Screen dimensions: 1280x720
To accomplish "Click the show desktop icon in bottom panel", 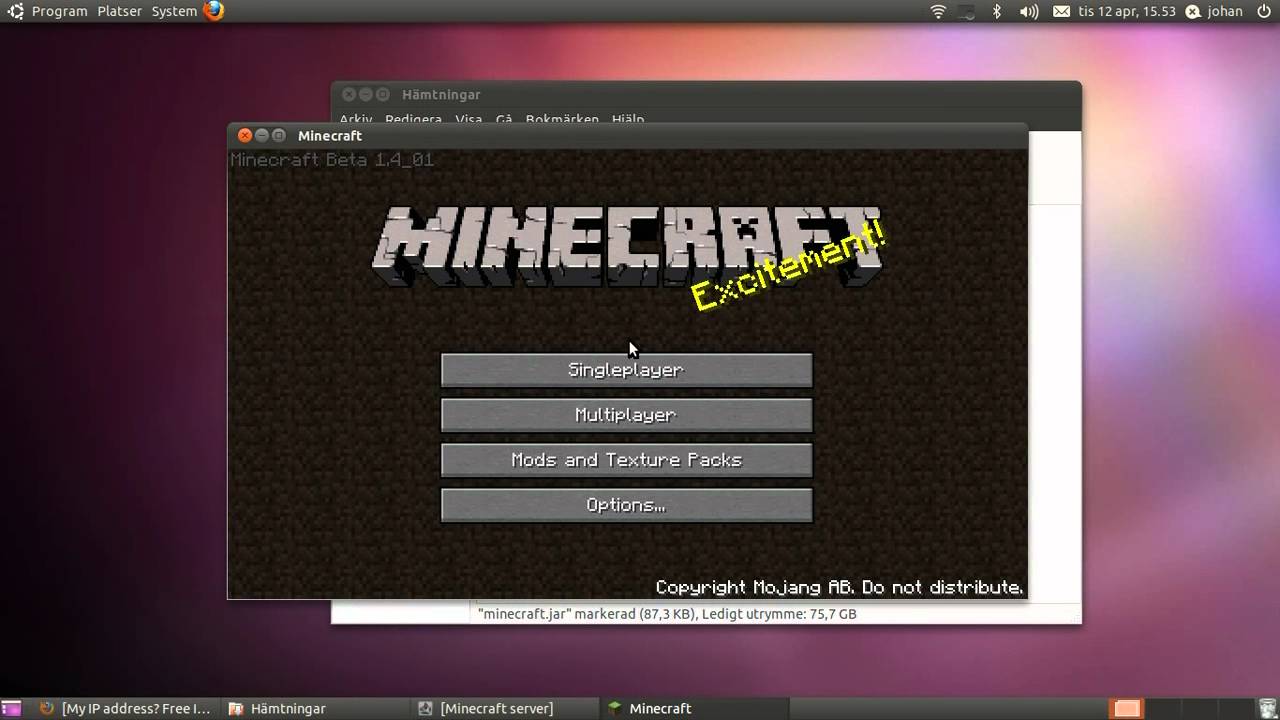I will [x=13, y=708].
